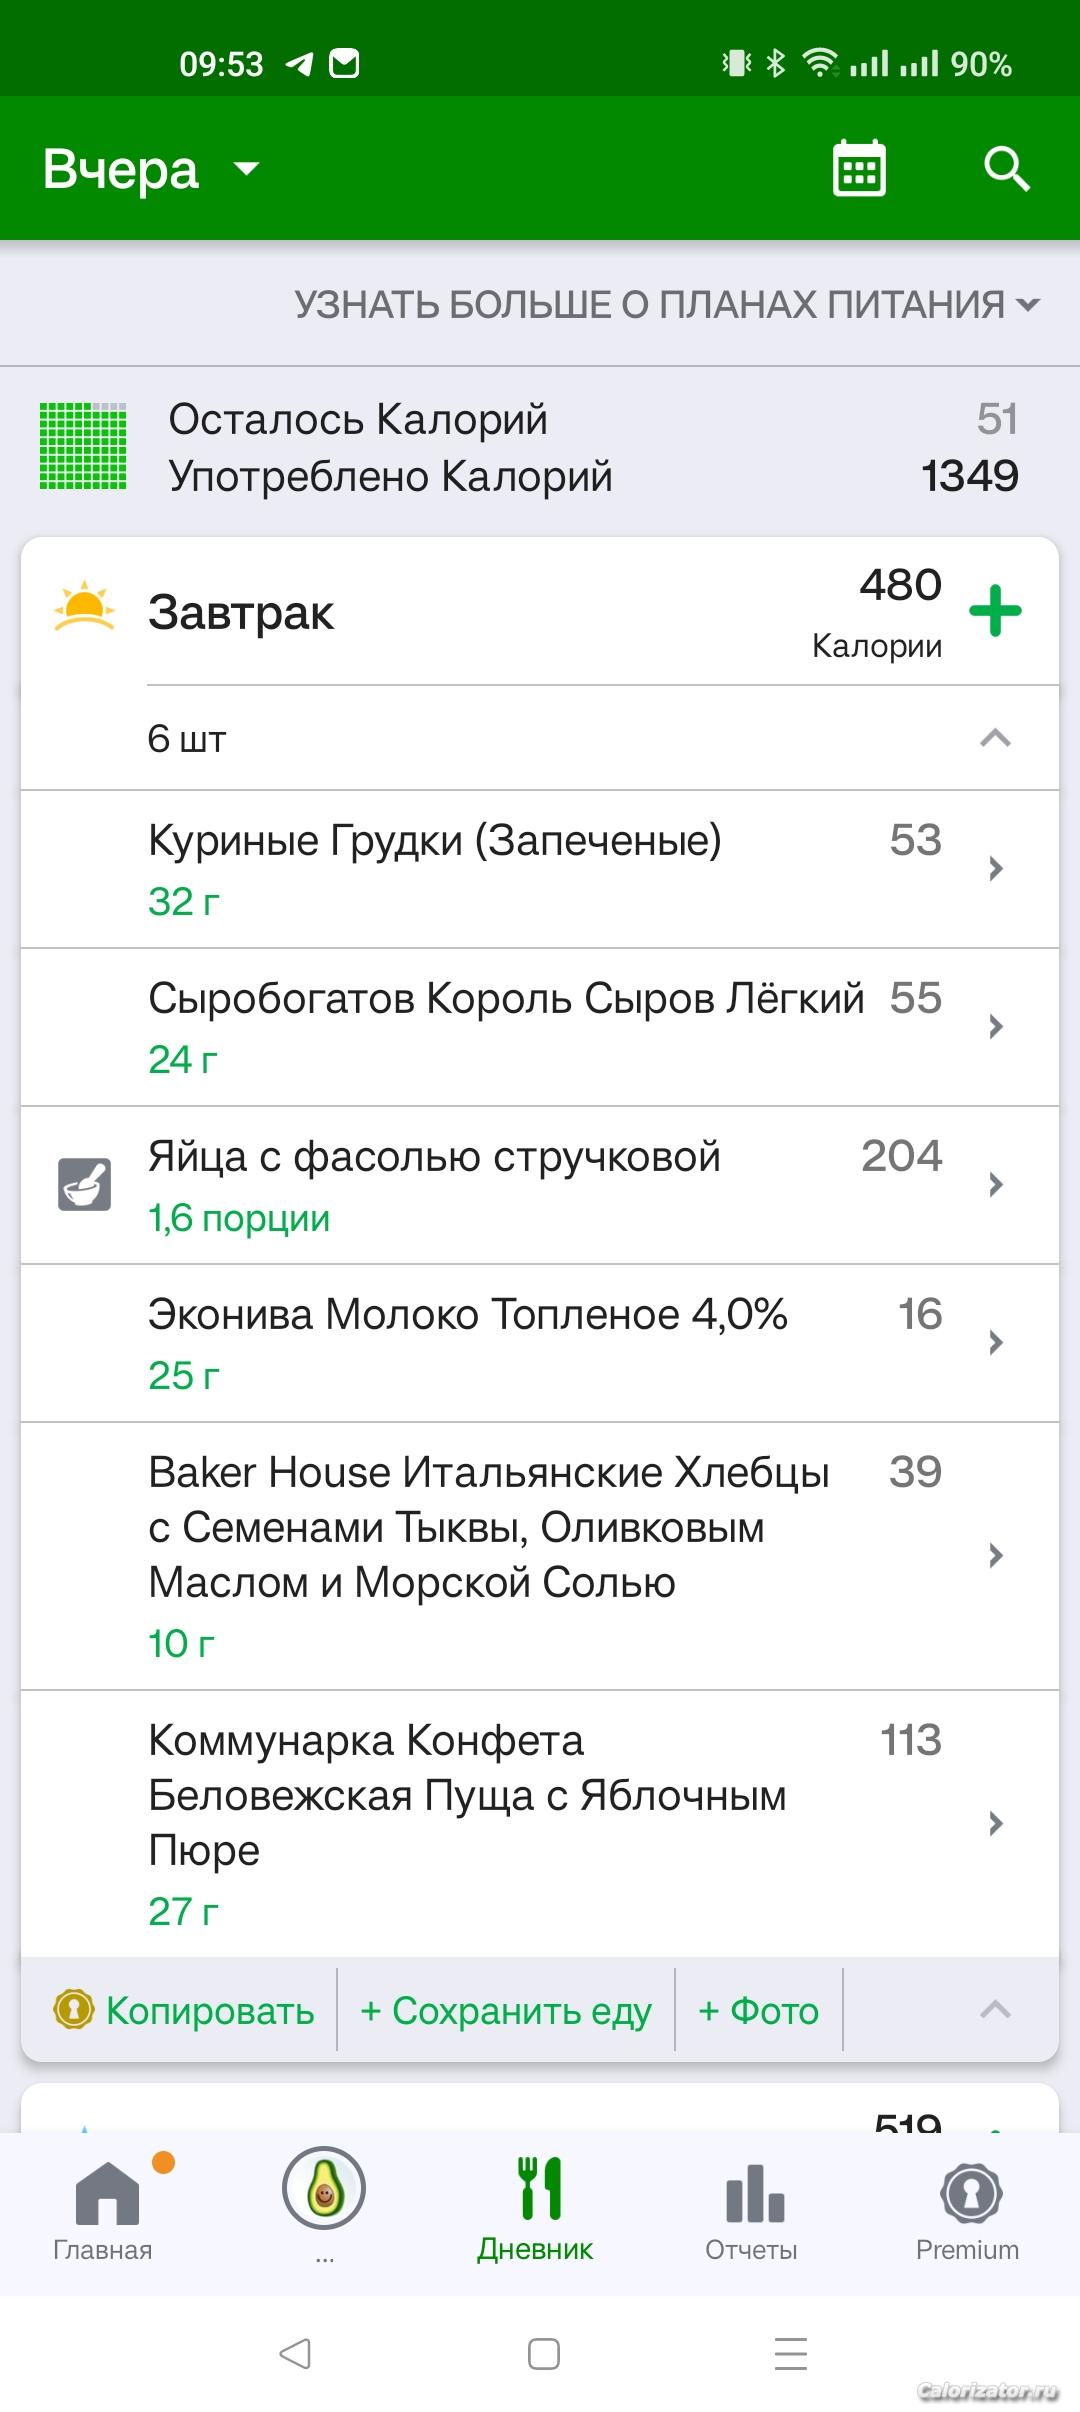Open the Вчера date dropdown
The image size is (1080, 2412).
pyautogui.click(x=150, y=169)
